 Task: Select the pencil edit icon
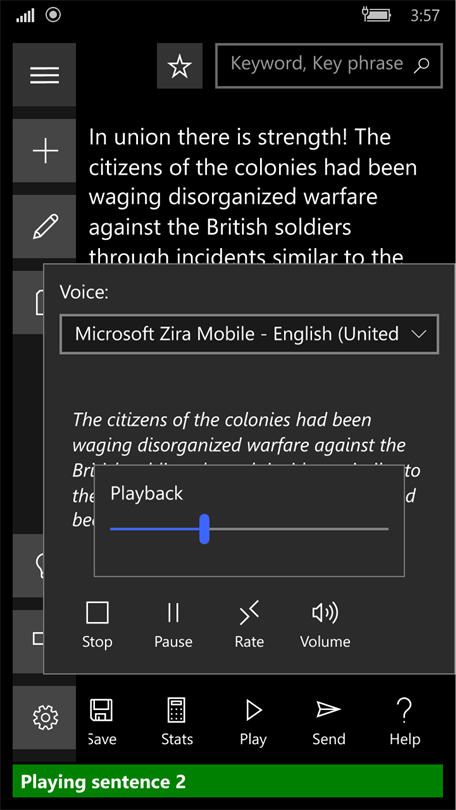(44, 227)
